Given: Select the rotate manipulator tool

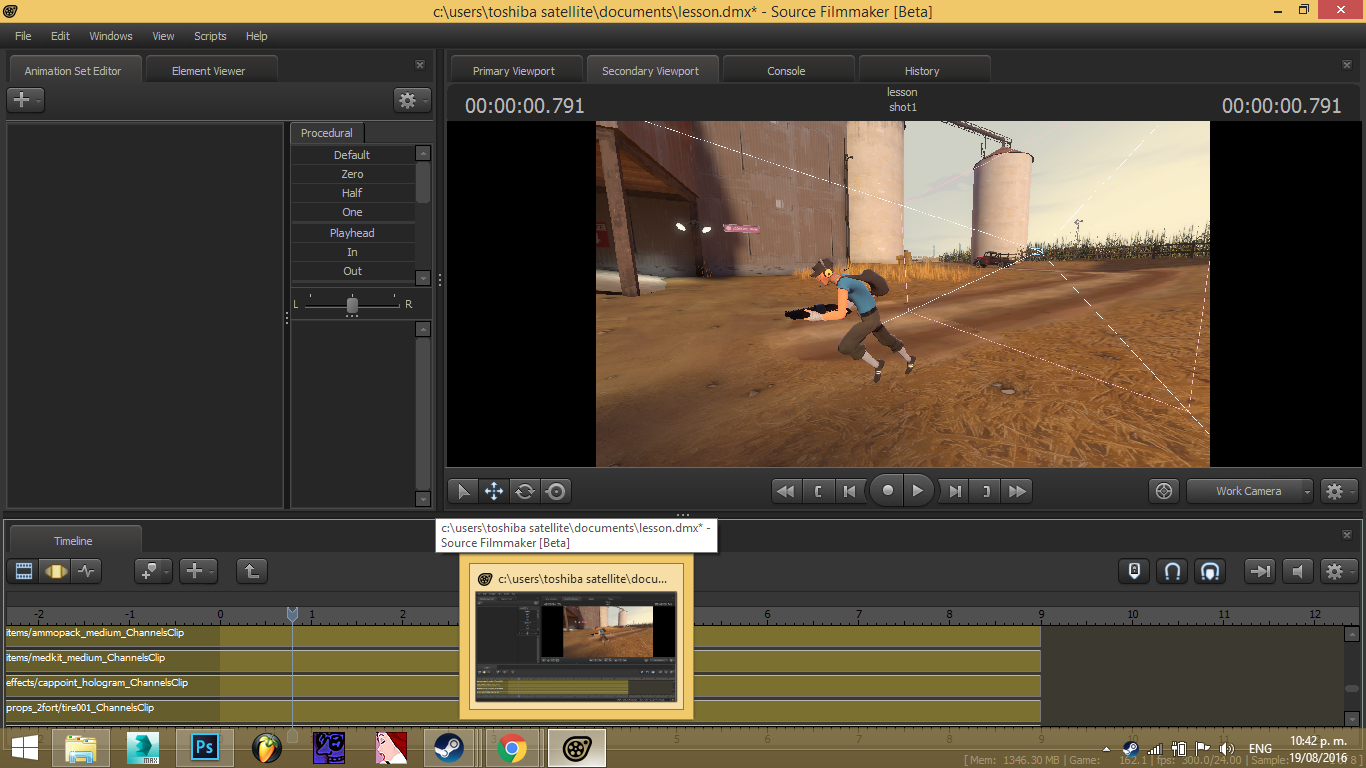Looking at the screenshot, I should [x=525, y=491].
